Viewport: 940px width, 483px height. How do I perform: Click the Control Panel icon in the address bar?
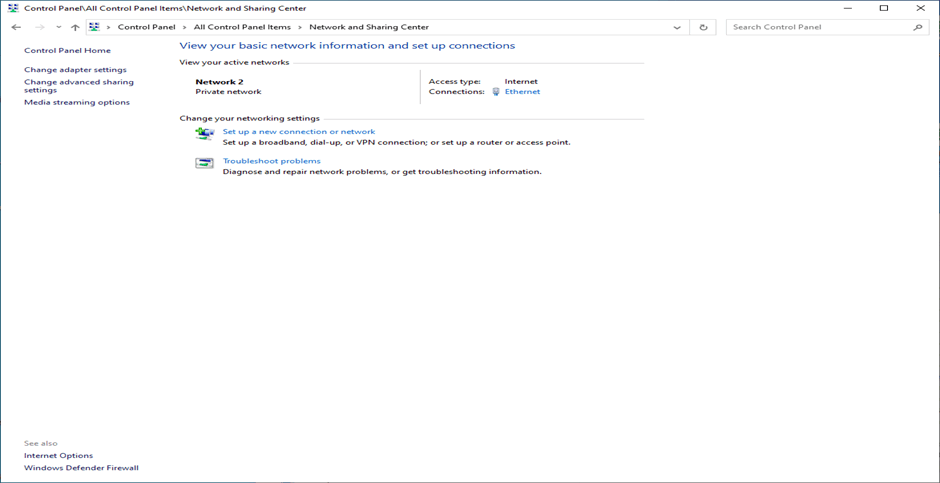94,27
